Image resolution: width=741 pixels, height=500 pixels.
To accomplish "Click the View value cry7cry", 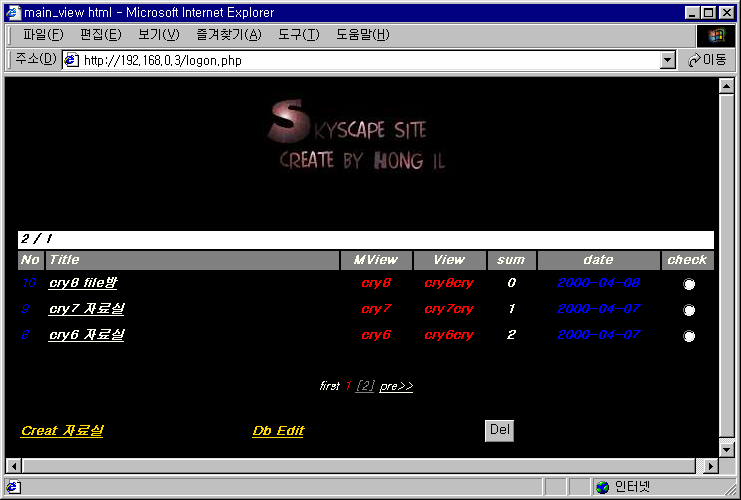I will point(449,309).
